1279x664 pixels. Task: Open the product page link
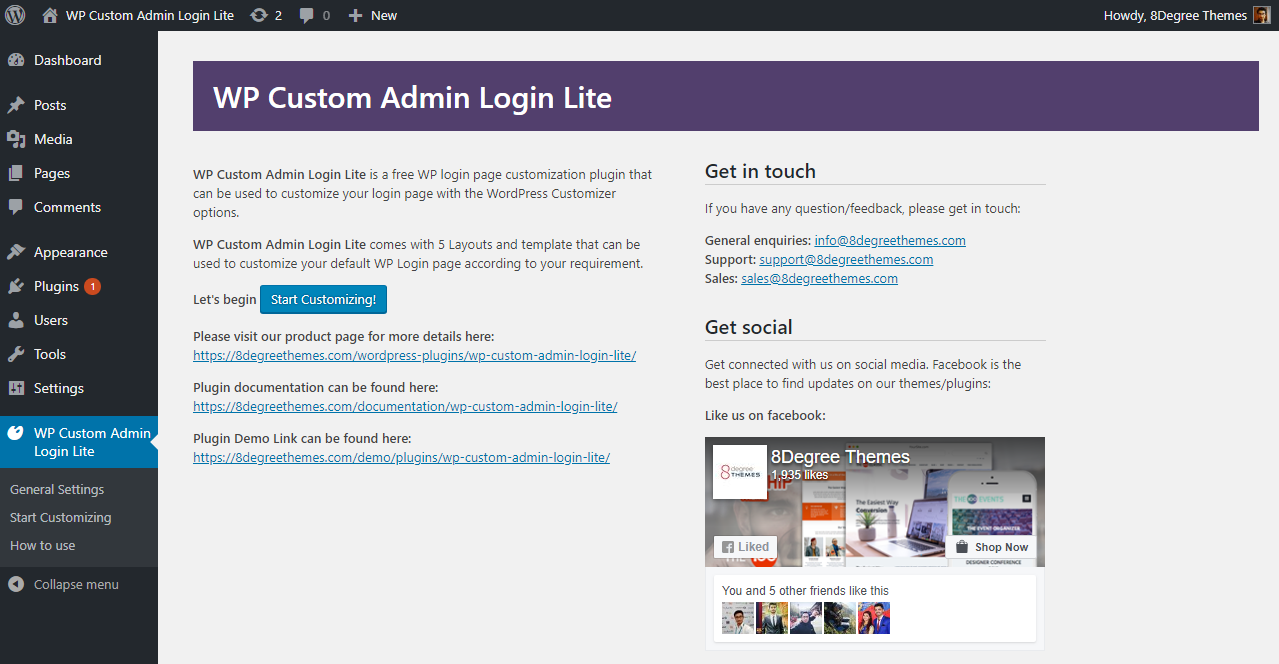coord(415,355)
